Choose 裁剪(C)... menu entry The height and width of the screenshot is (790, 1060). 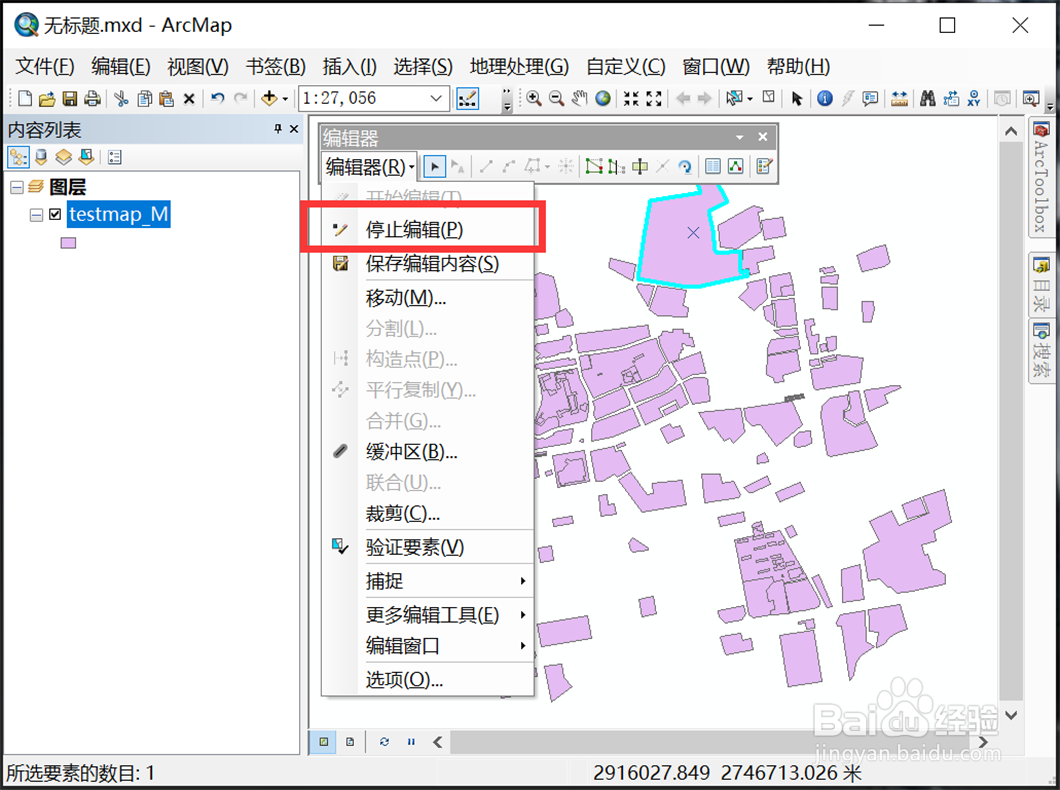click(x=429, y=514)
